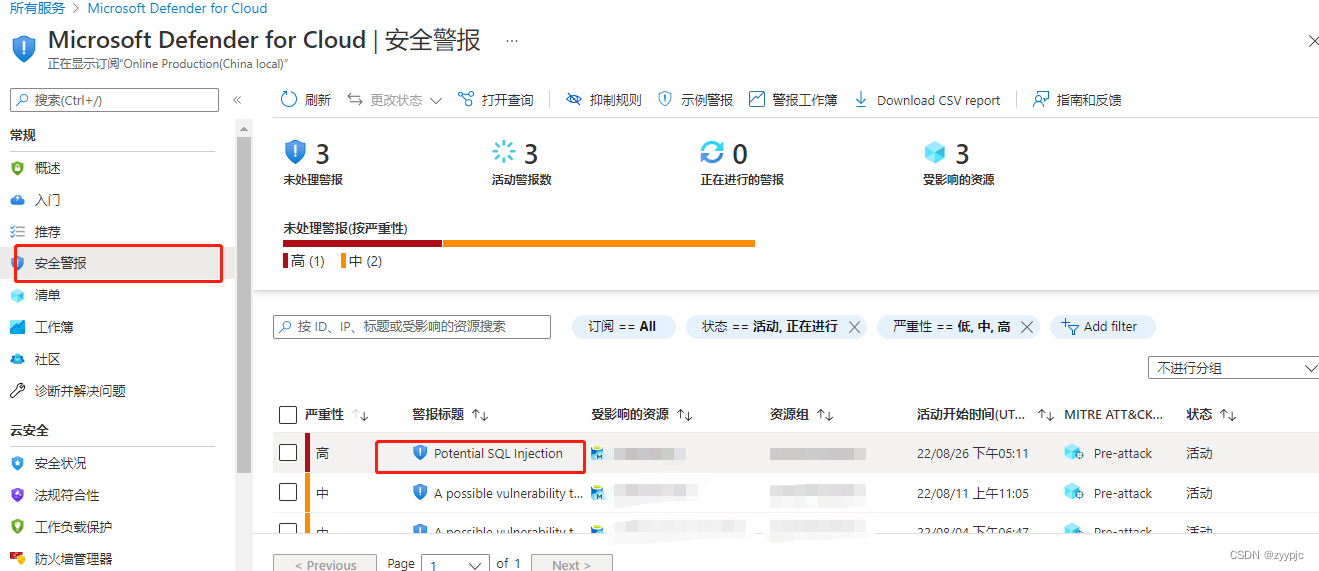Screen dimensions: 1319x571
Task: Click the Pre-attack icon in the SQL Injection row
Action: click(1074, 453)
